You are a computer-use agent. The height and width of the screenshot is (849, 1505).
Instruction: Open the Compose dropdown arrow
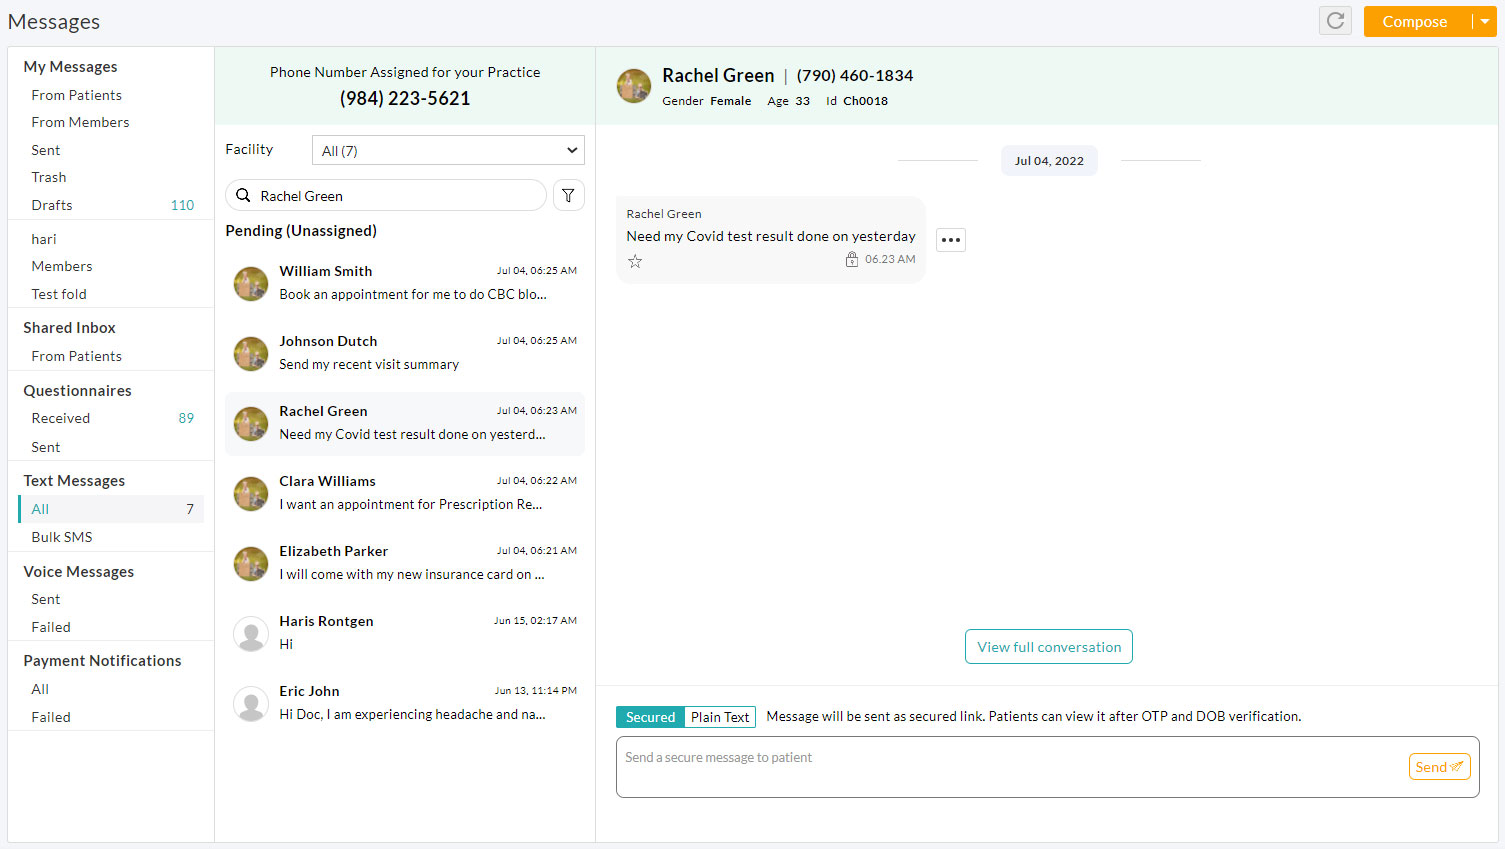[1484, 21]
